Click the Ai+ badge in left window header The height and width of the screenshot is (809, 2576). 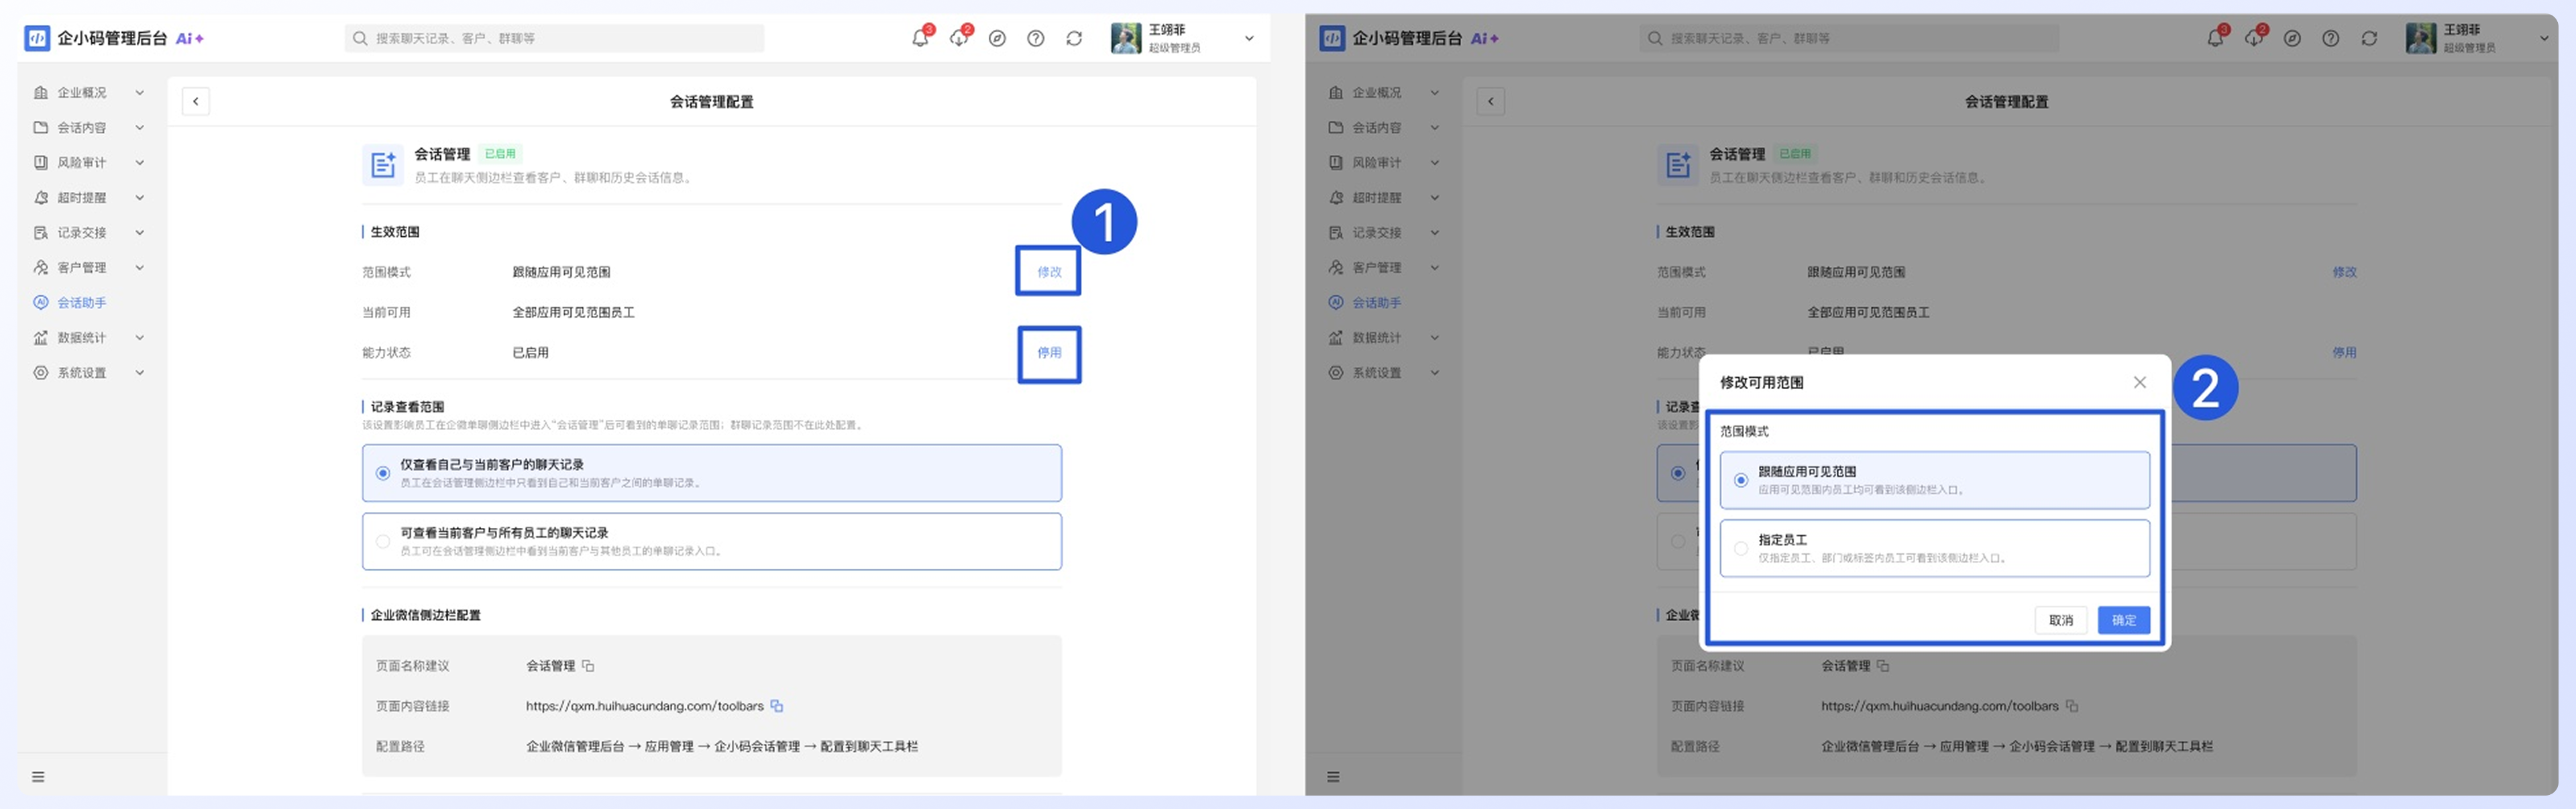coord(190,38)
